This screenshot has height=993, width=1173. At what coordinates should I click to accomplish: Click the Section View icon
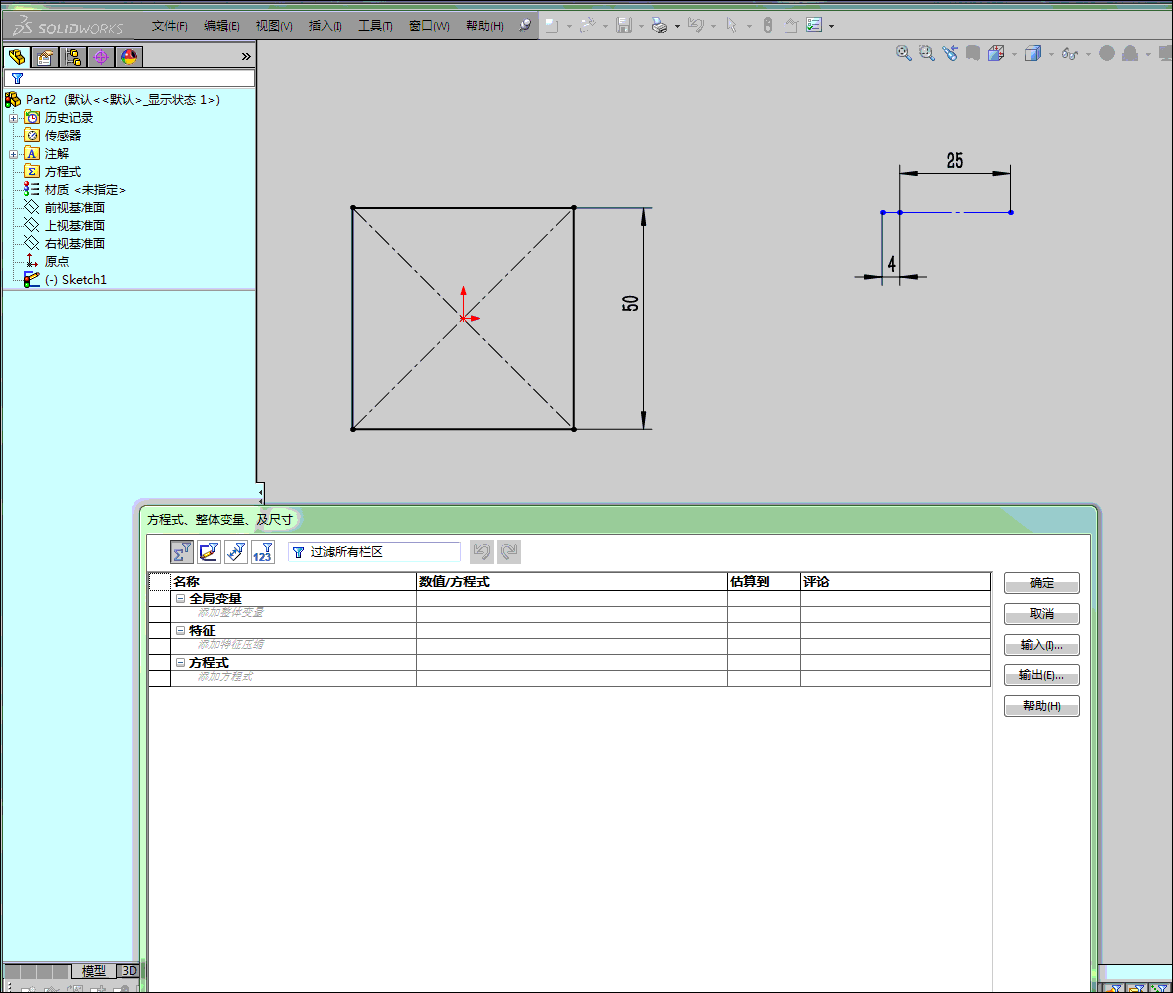[x=973, y=53]
